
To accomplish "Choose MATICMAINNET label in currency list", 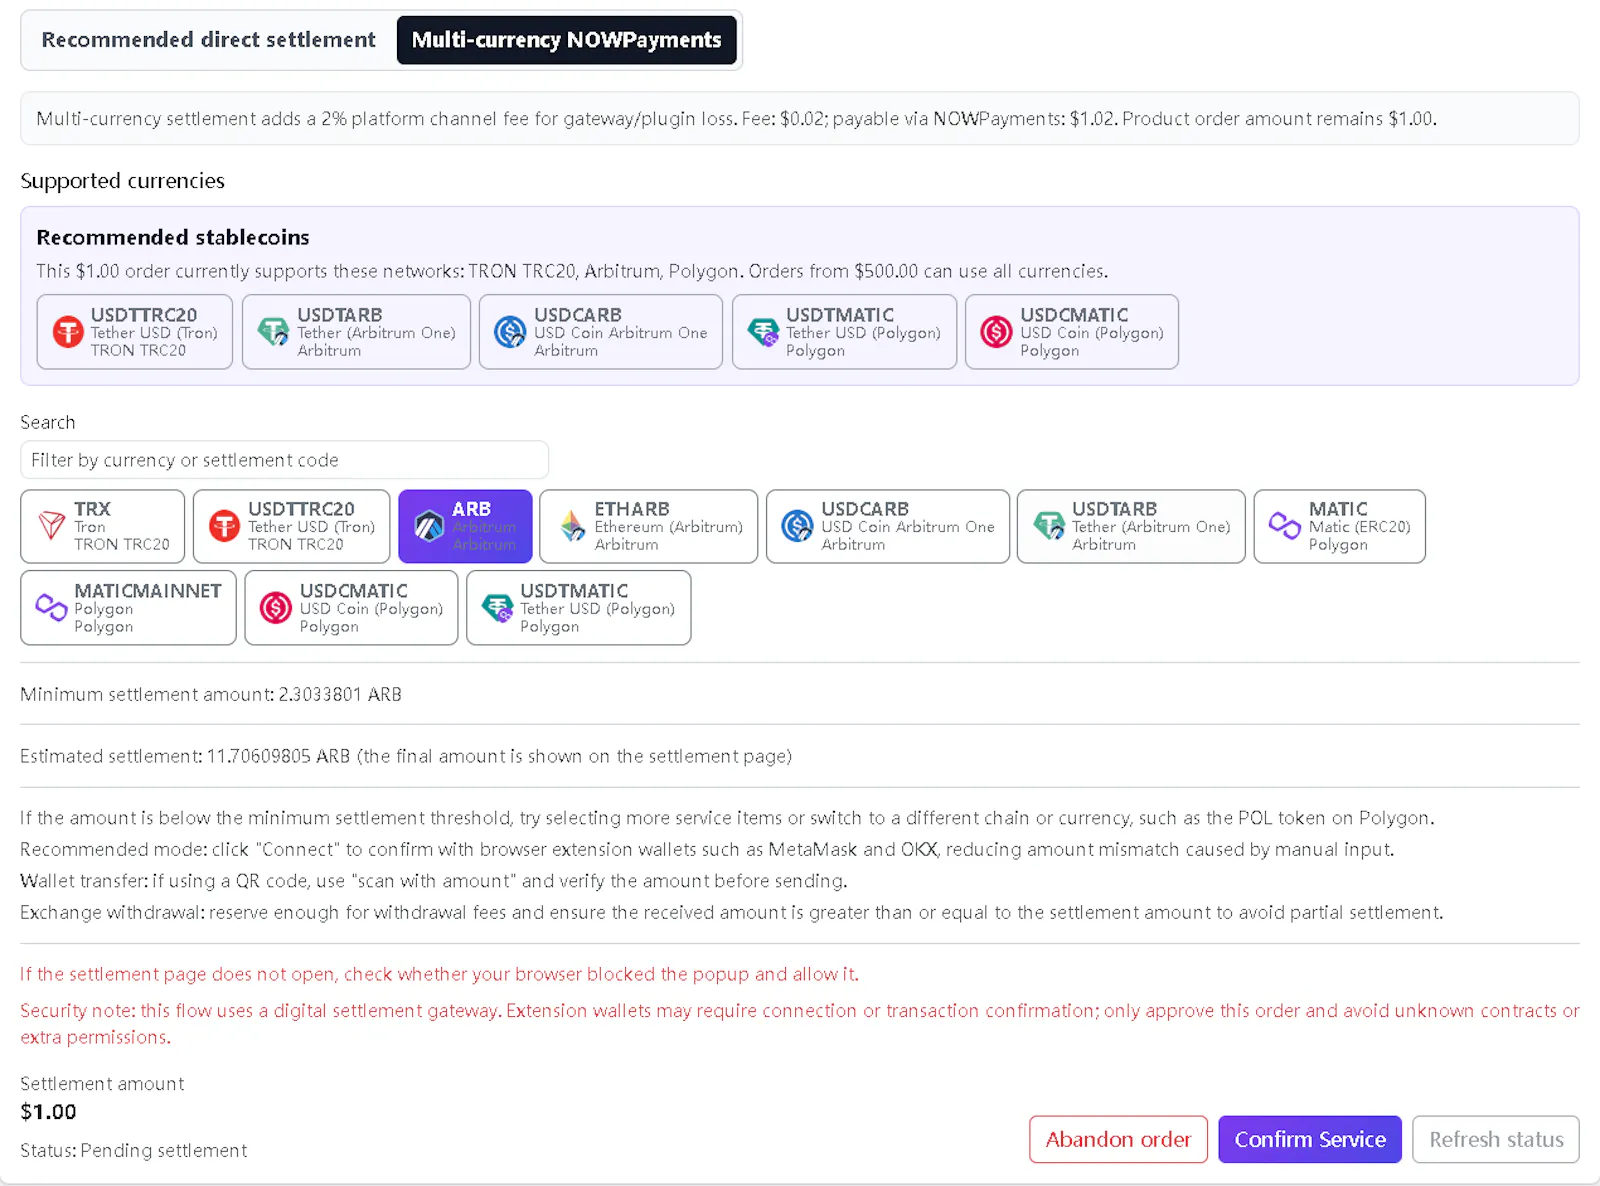I will [x=148, y=591].
